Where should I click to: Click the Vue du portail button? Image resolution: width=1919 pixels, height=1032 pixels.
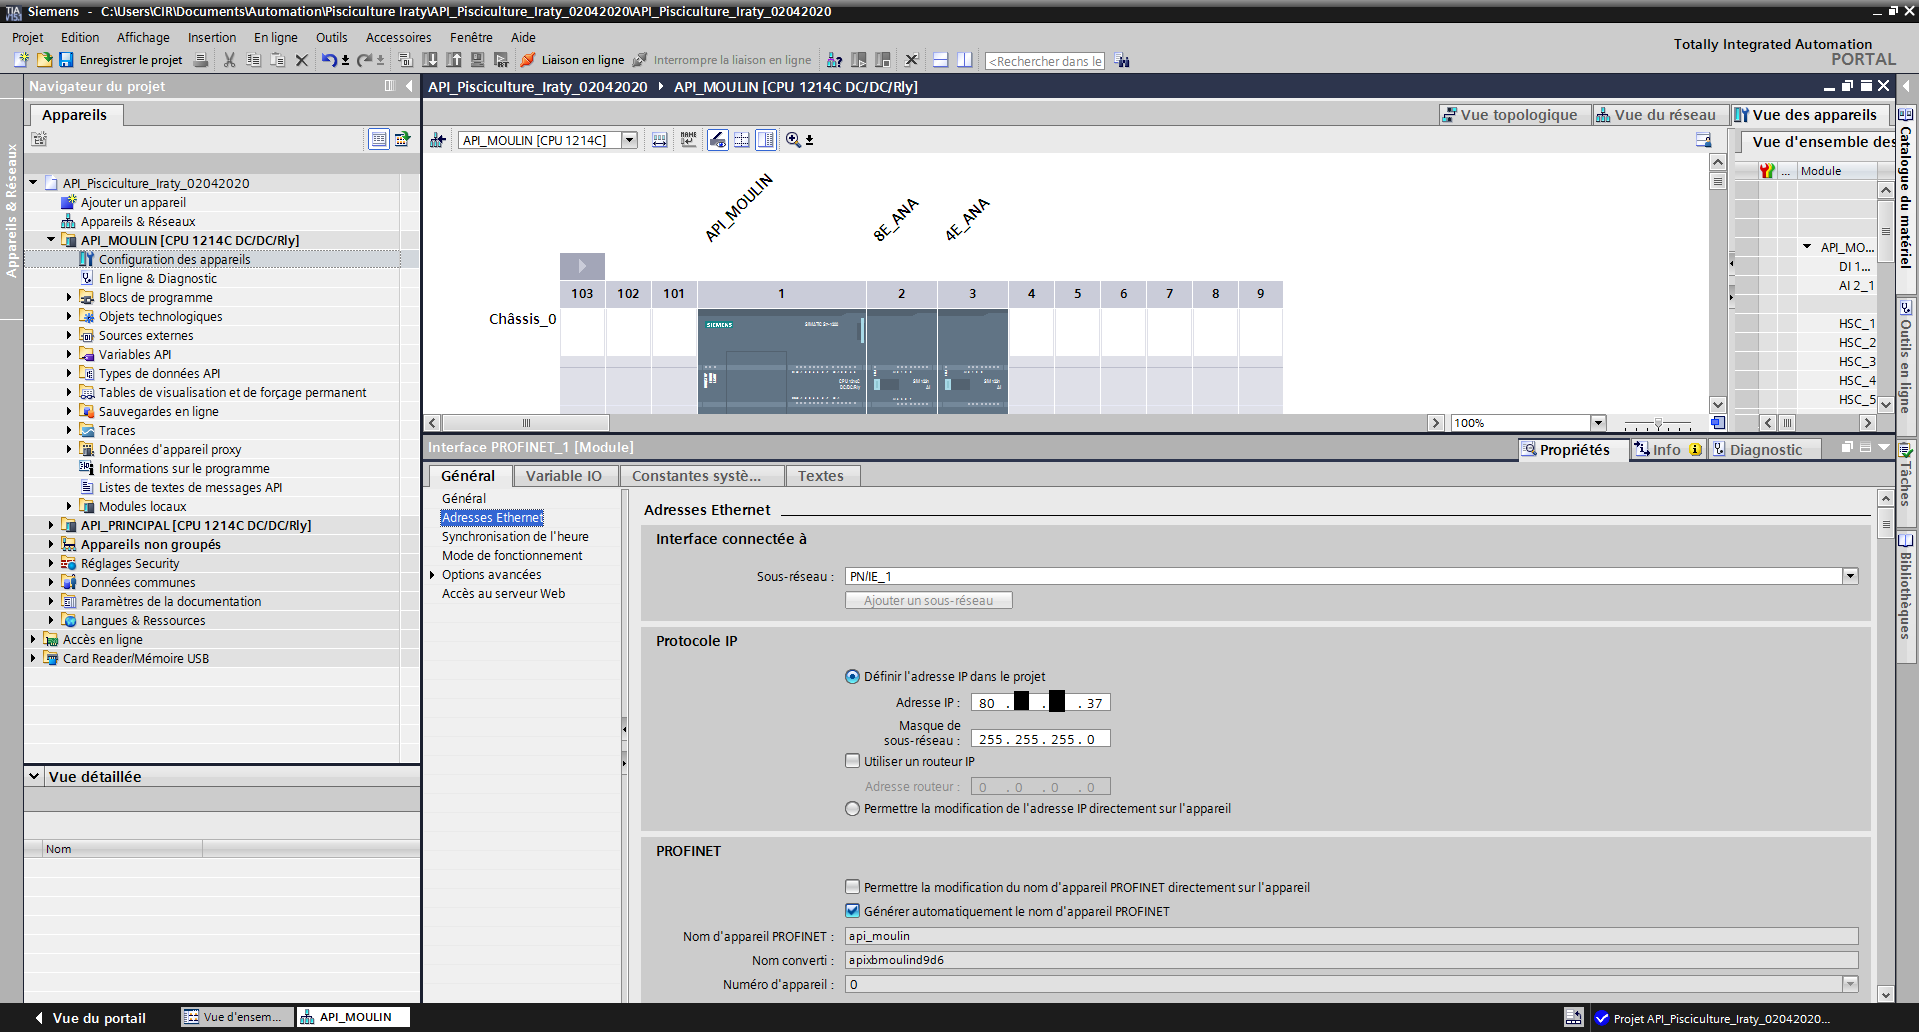pos(90,1018)
